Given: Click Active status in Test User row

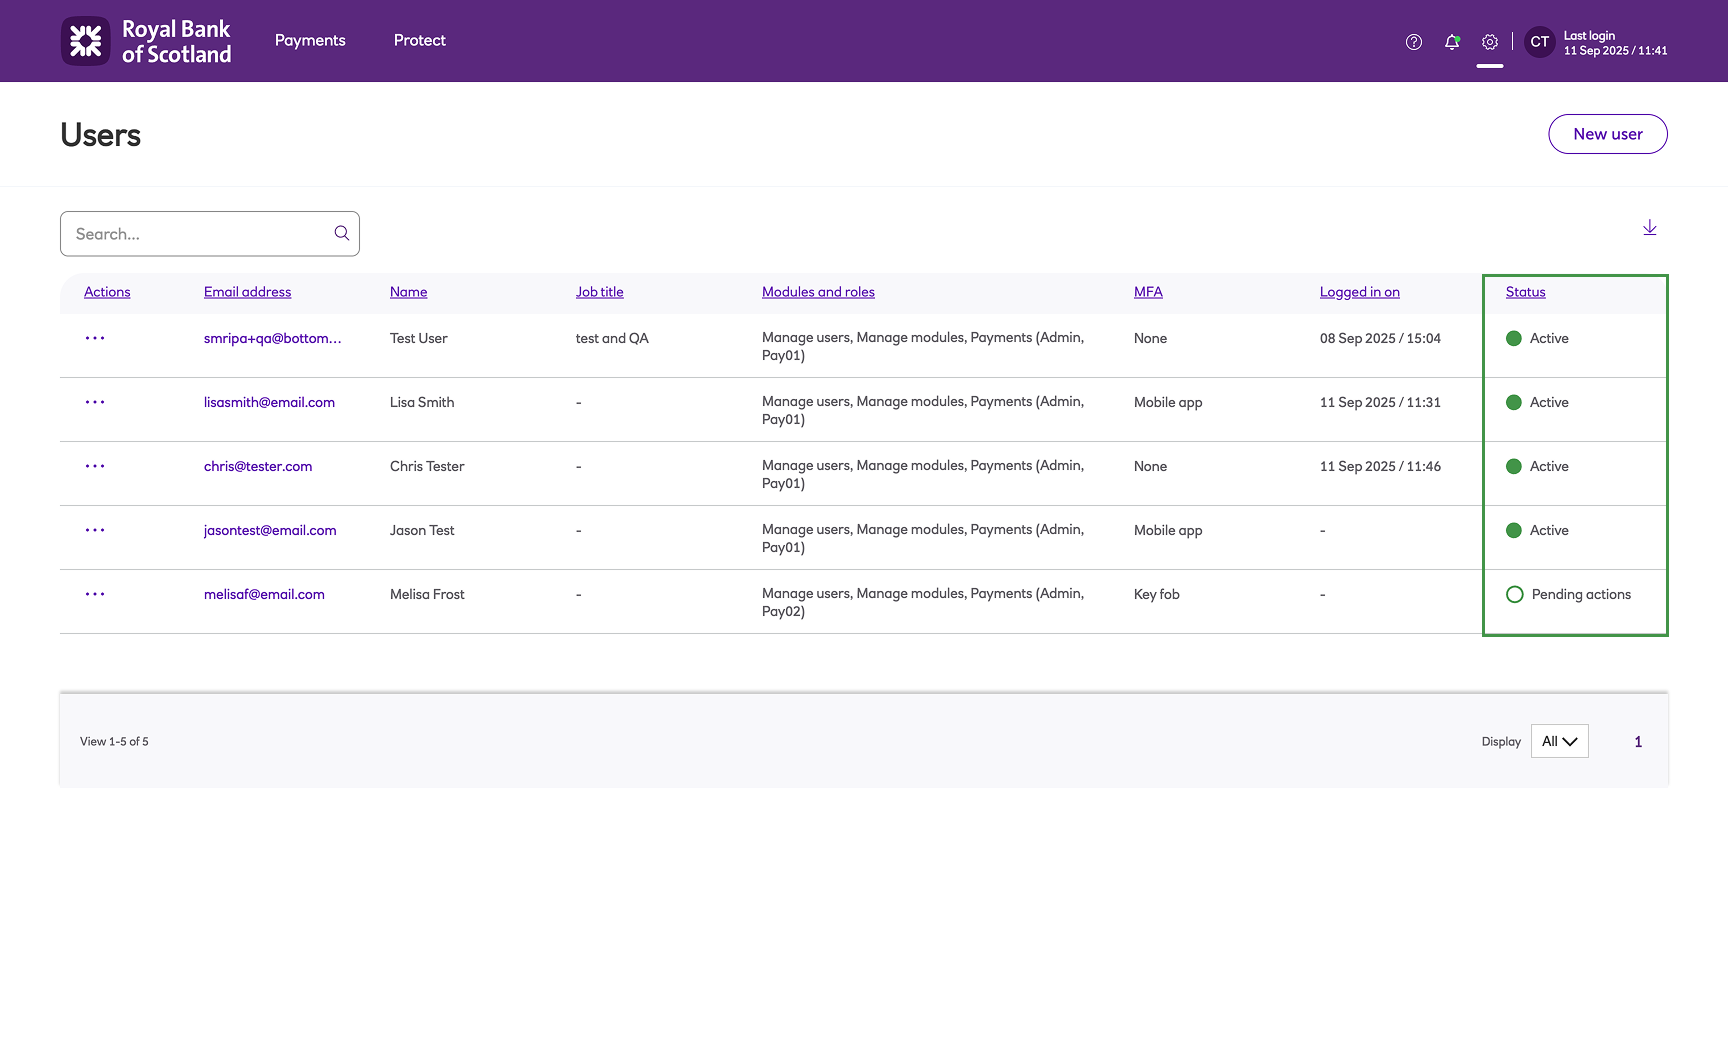Looking at the screenshot, I should [1549, 338].
